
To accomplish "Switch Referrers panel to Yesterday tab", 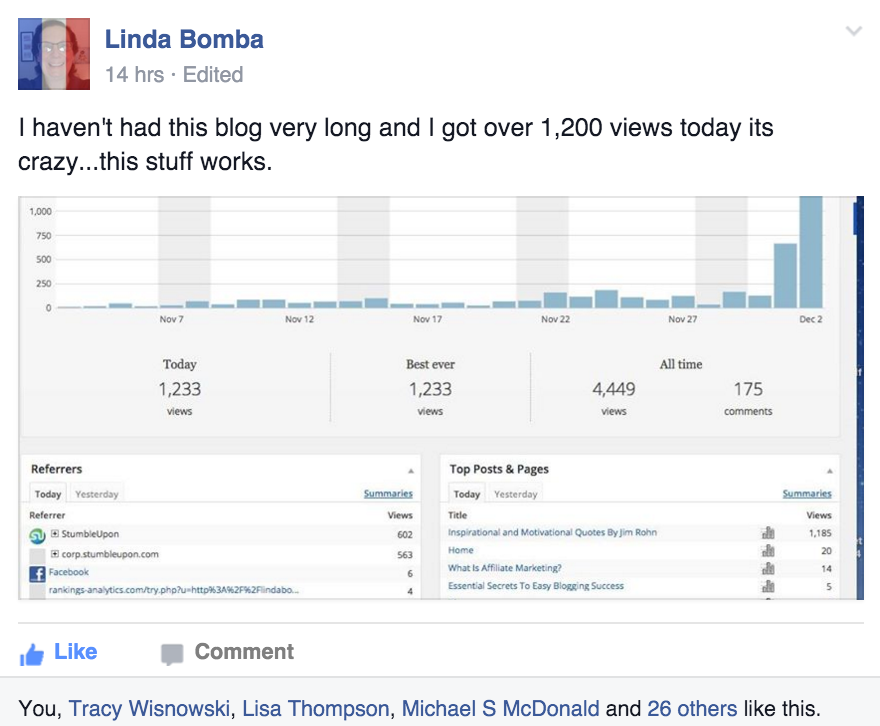I will [x=97, y=494].
